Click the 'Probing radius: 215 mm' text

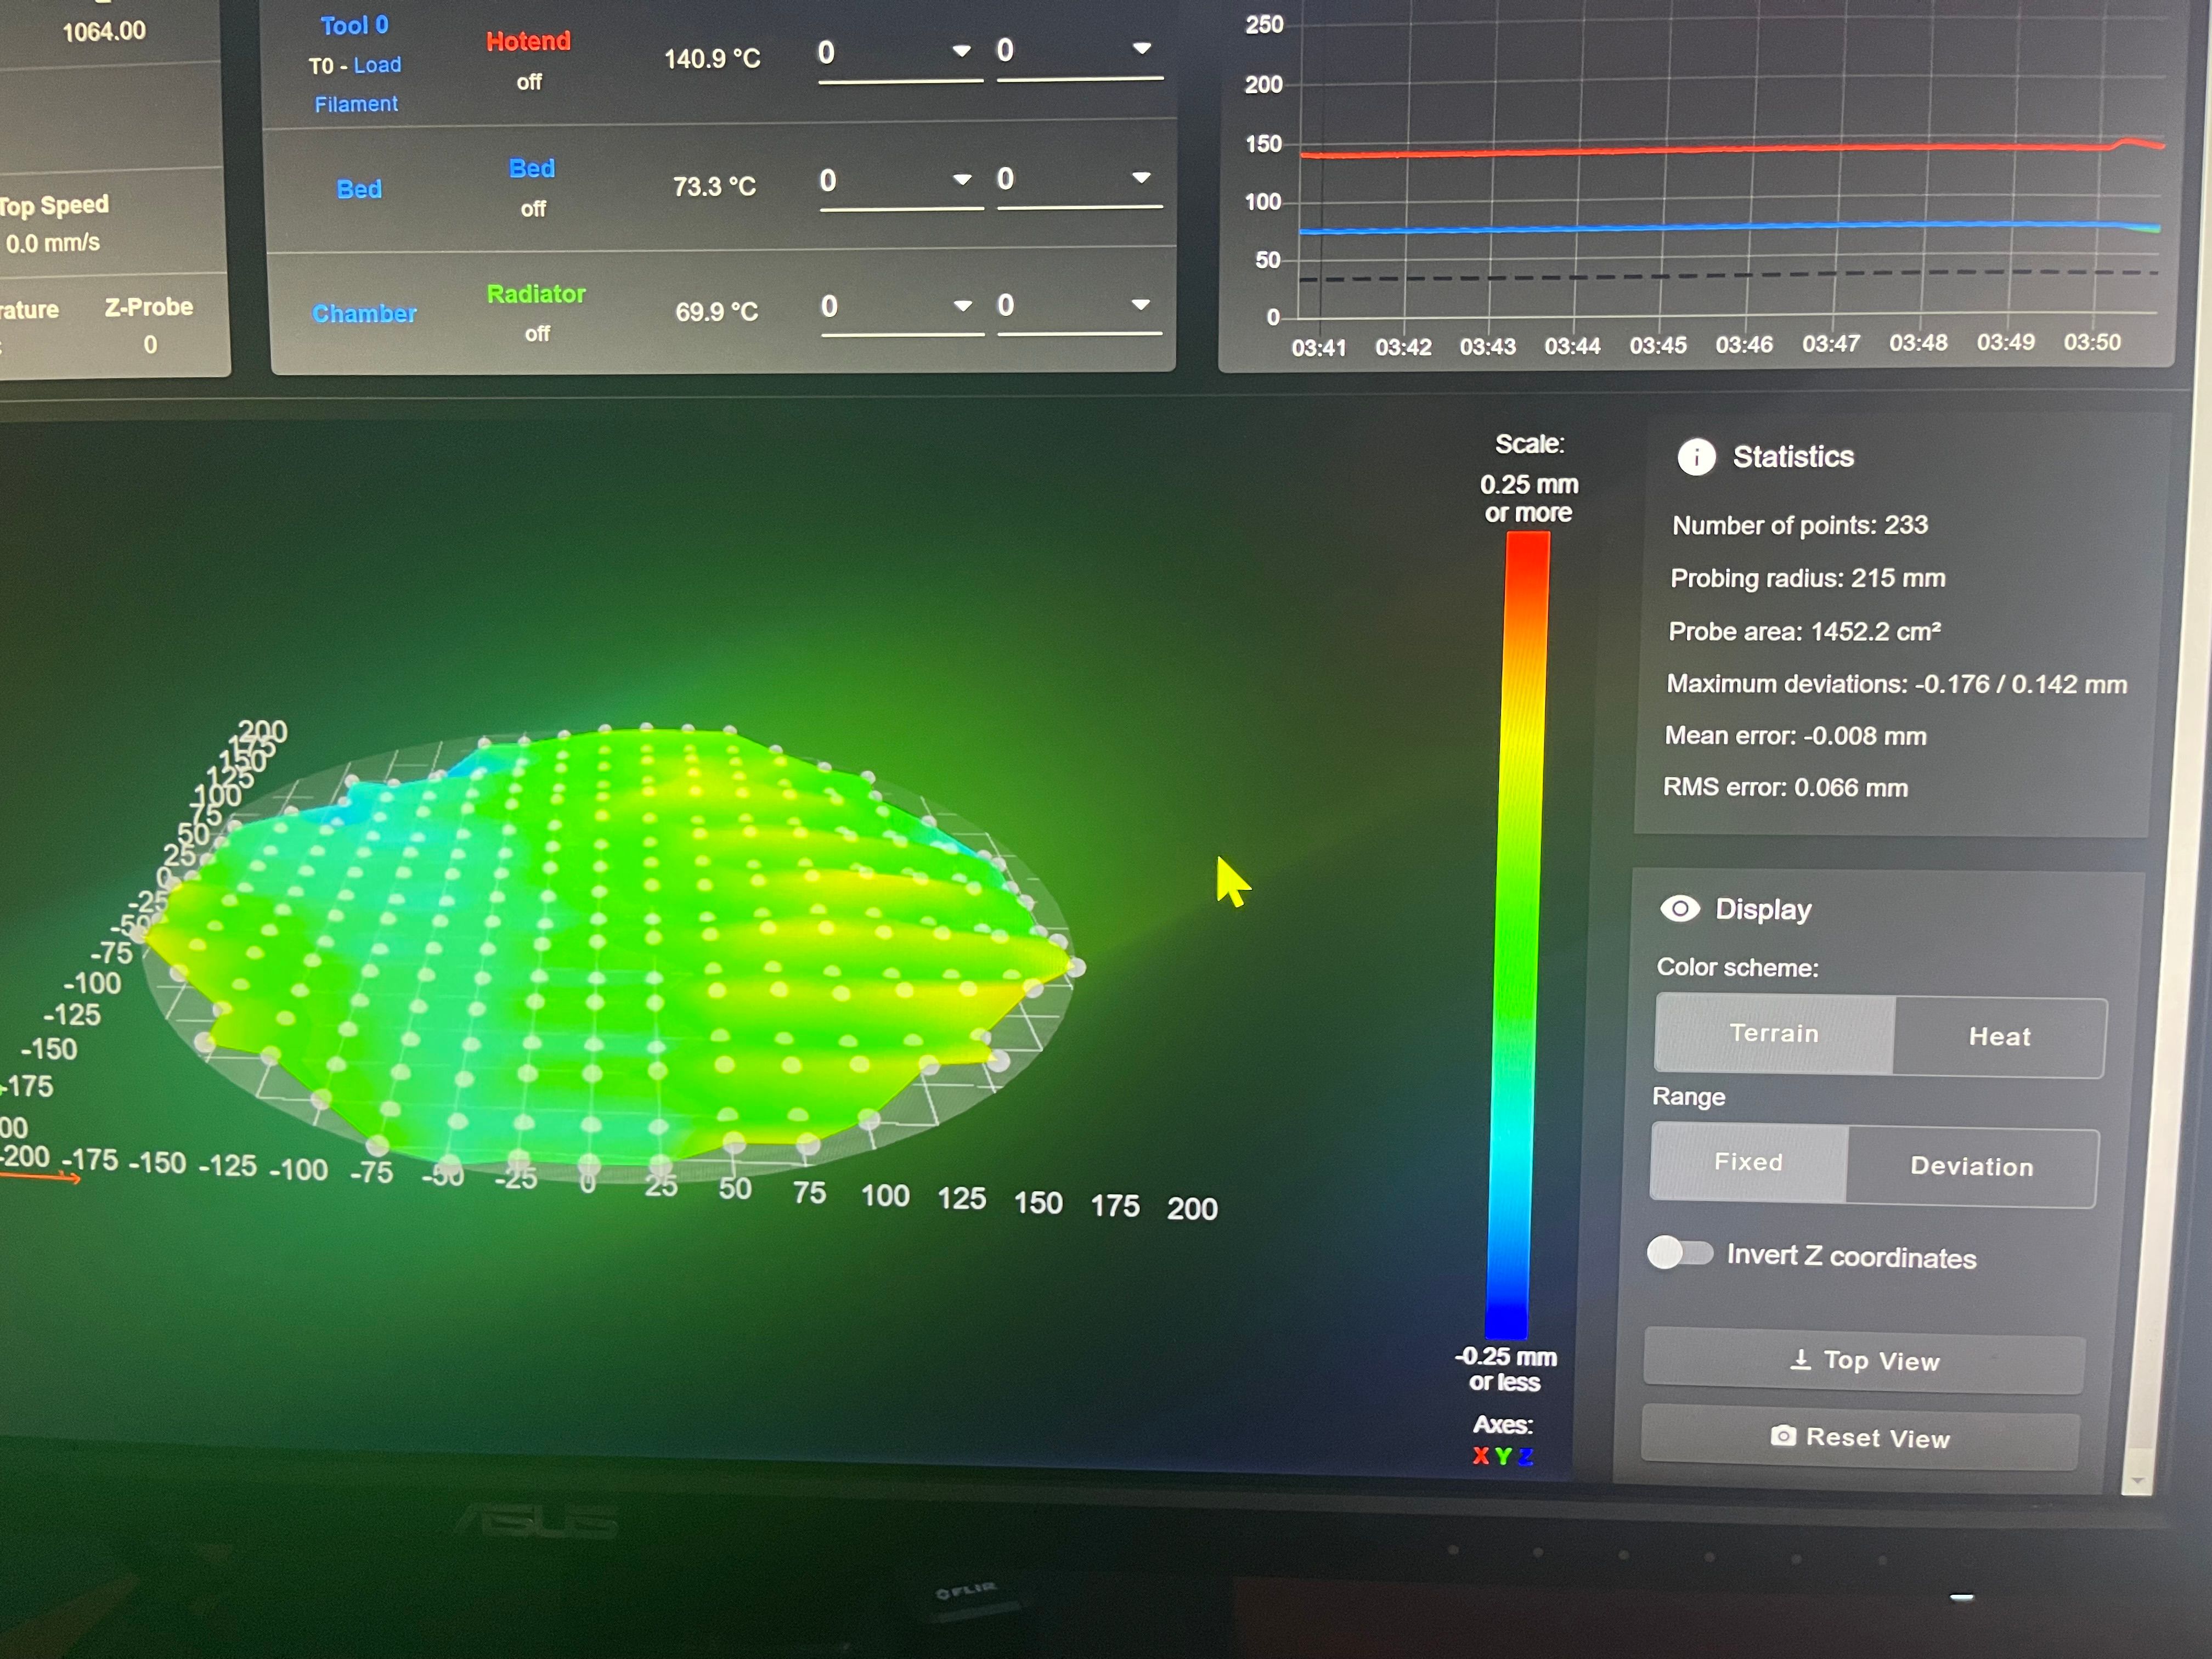click(x=1808, y=578)
